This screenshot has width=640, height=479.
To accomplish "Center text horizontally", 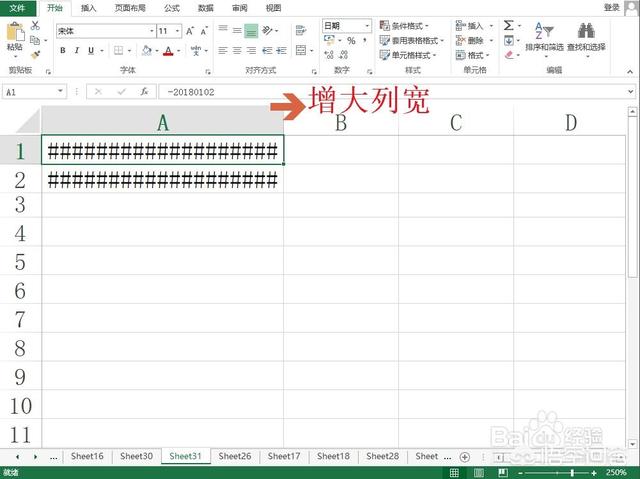I will coord(237,51).
